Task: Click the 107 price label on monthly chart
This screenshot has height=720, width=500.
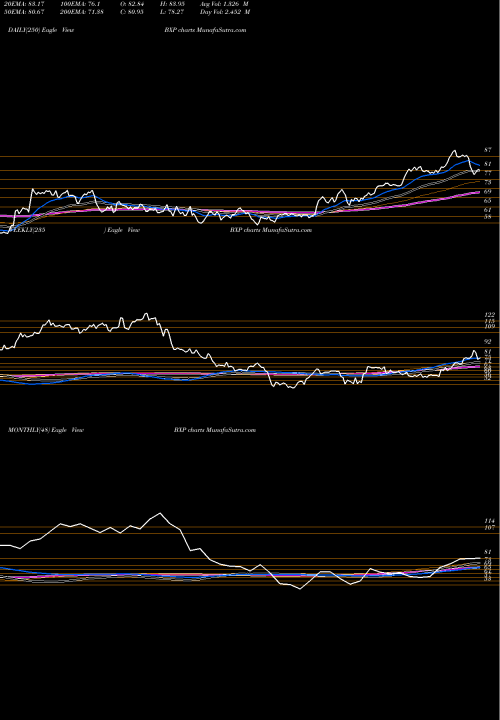Action: coord(489,528)
